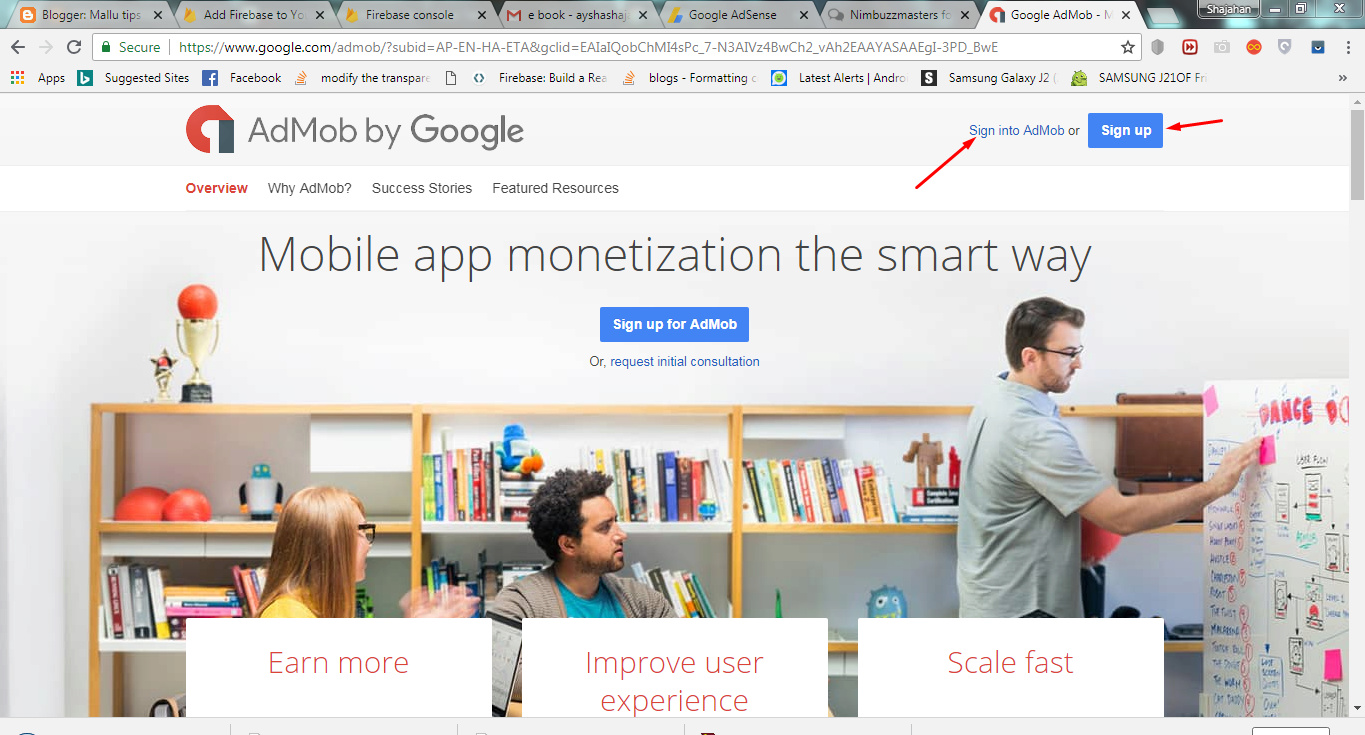Open the Shajahan profile button

click(x=1228, y=8)
